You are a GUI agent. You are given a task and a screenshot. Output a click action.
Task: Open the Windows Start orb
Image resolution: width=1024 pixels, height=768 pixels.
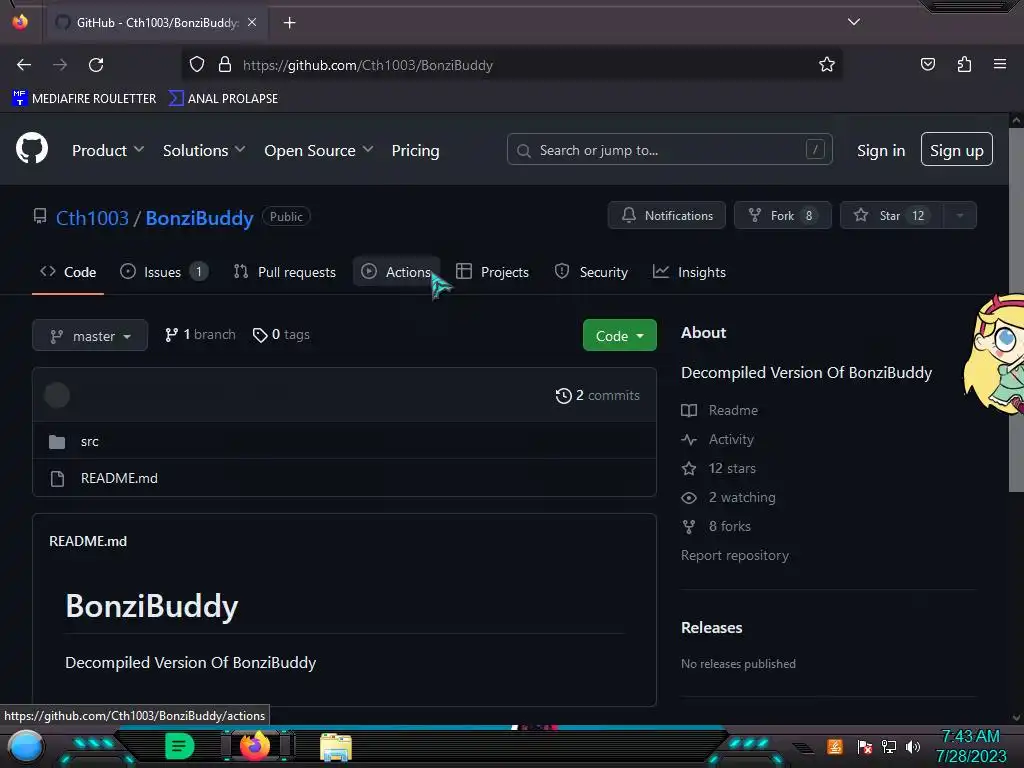25,746
